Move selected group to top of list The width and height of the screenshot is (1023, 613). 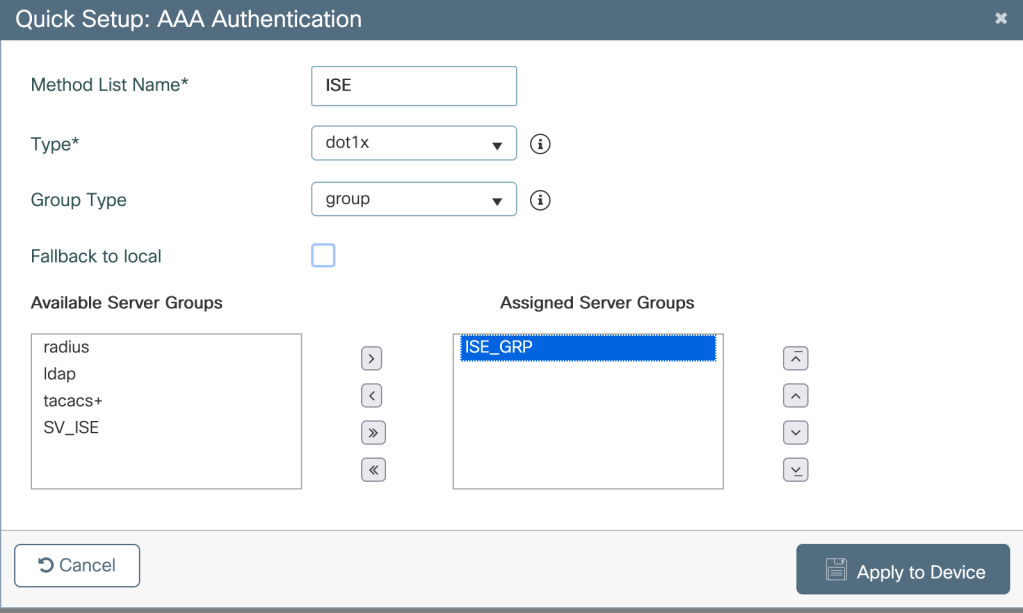795,358
